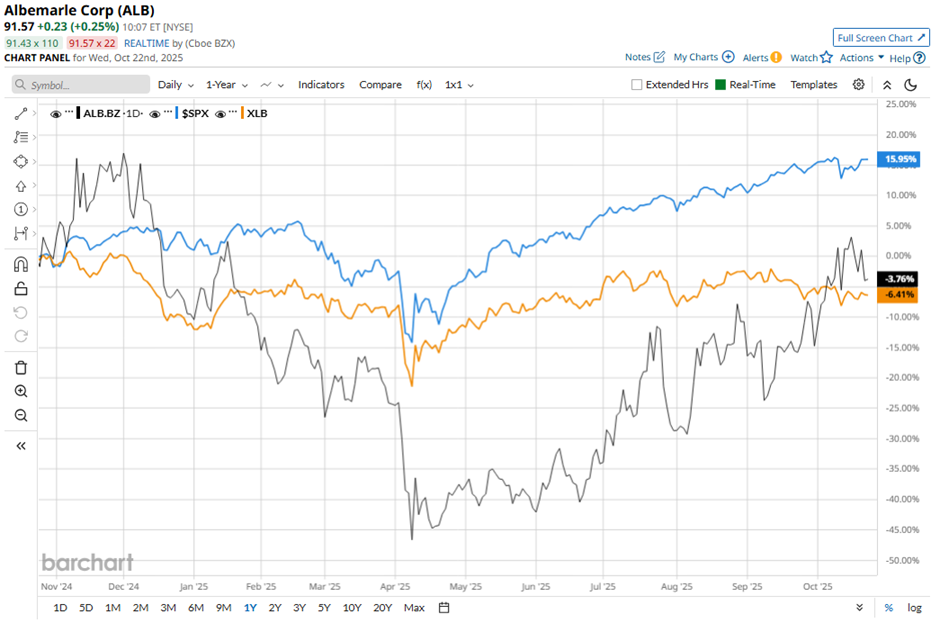940x623 pixels.
Task: Click the Full Screen Chart button
Action: pyautogui.click(x=881, y=37)
